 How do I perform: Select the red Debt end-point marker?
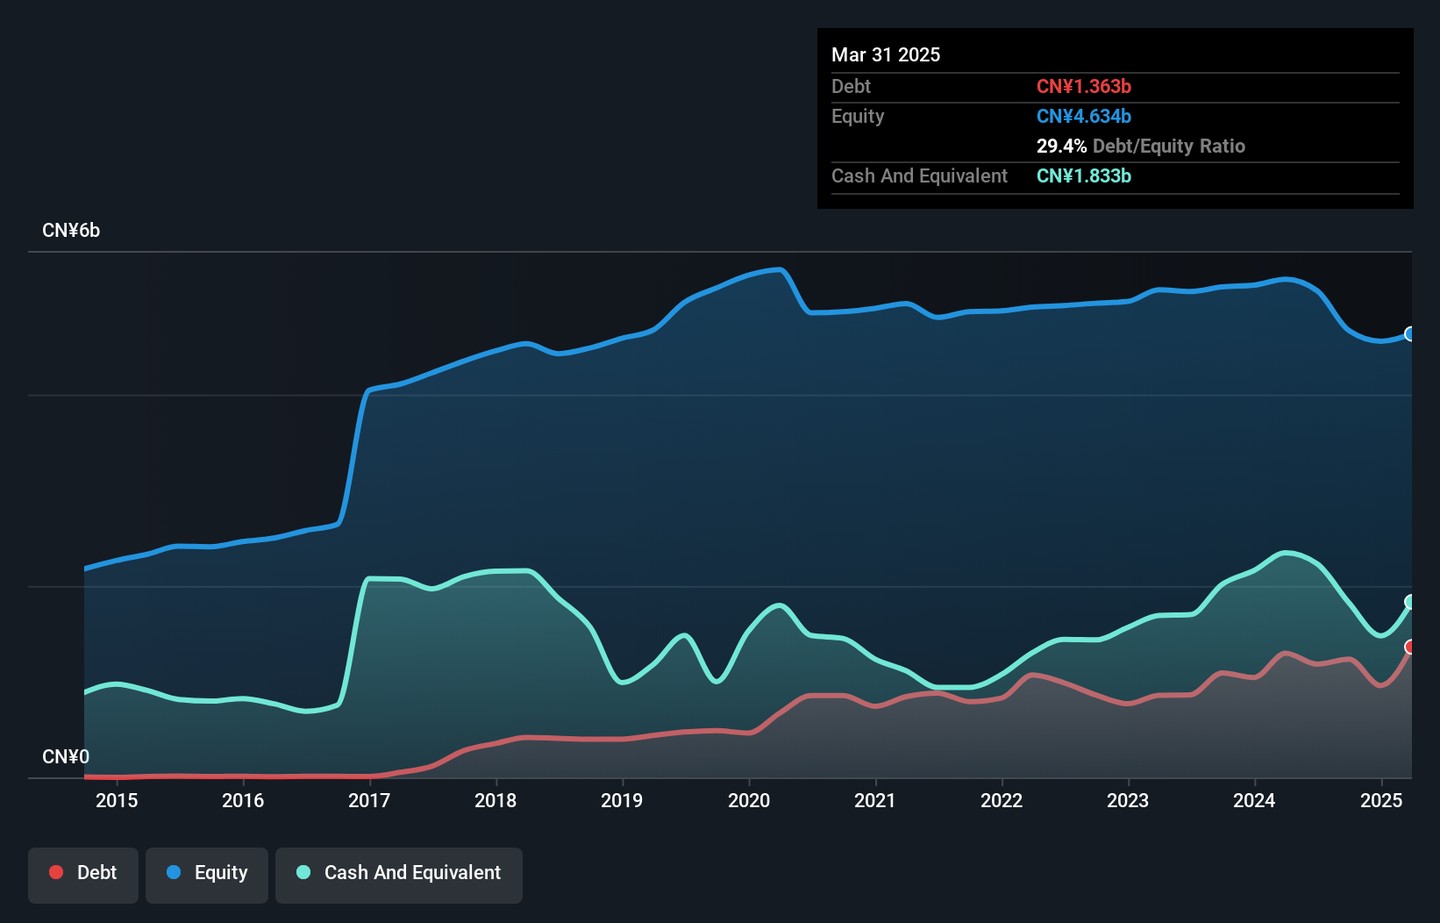point(1410,647)
